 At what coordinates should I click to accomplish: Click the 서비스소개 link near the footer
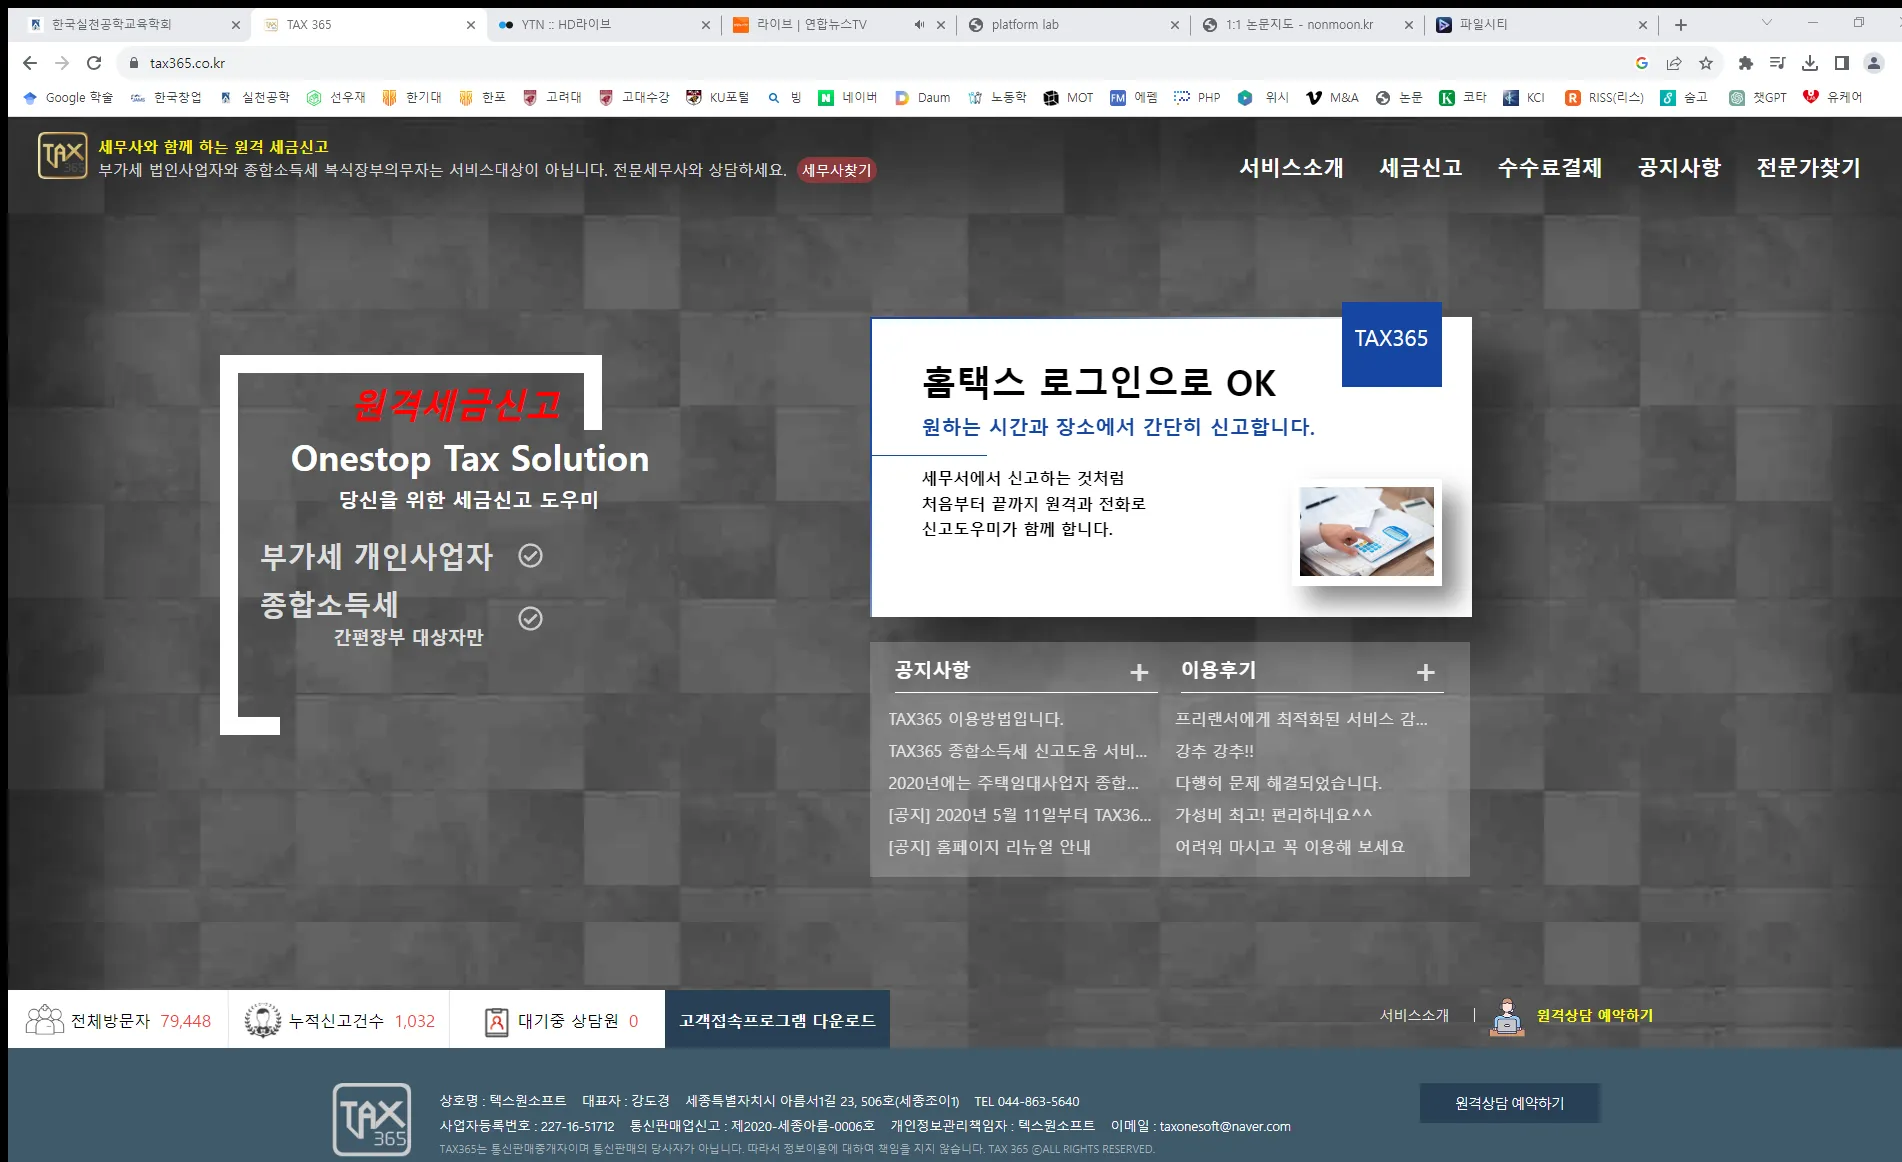tap(1414, 1016)
